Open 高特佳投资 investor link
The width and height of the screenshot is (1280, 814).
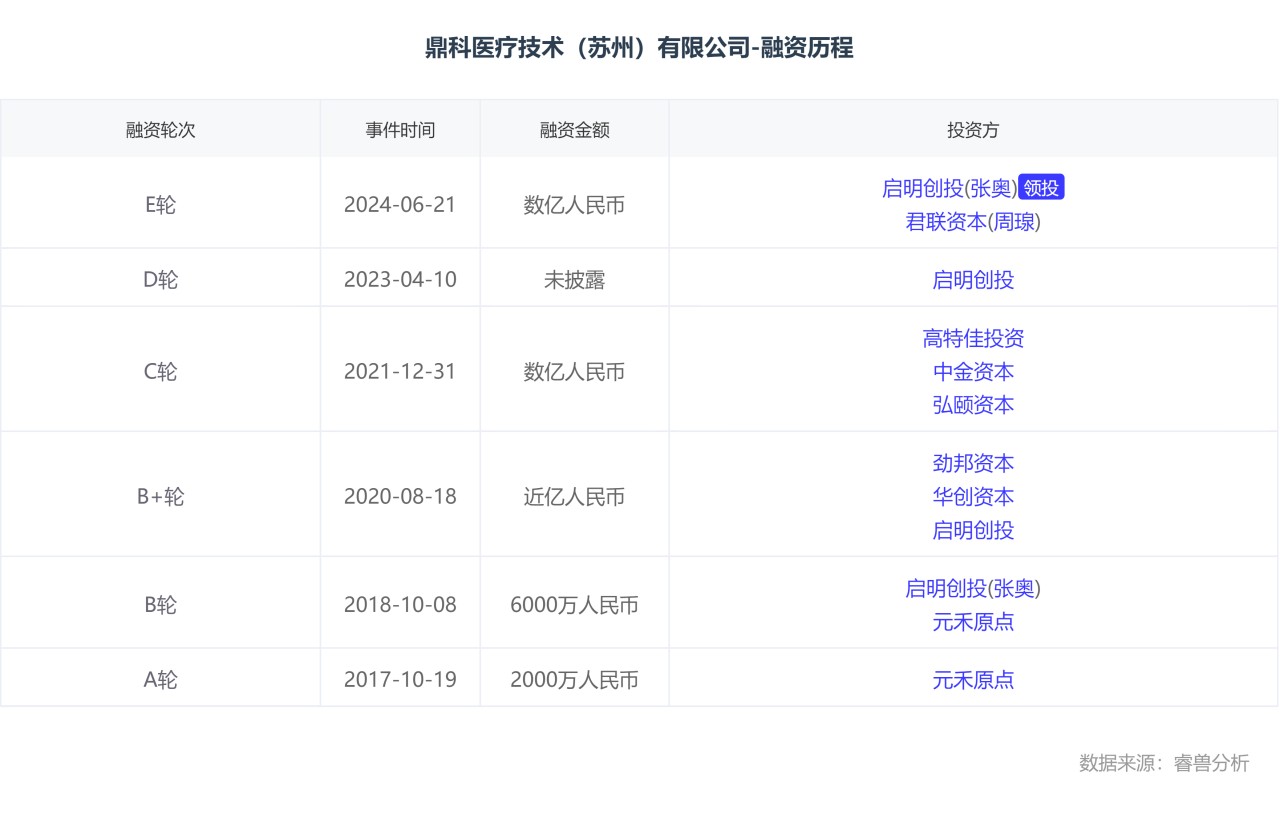point(973,339)
